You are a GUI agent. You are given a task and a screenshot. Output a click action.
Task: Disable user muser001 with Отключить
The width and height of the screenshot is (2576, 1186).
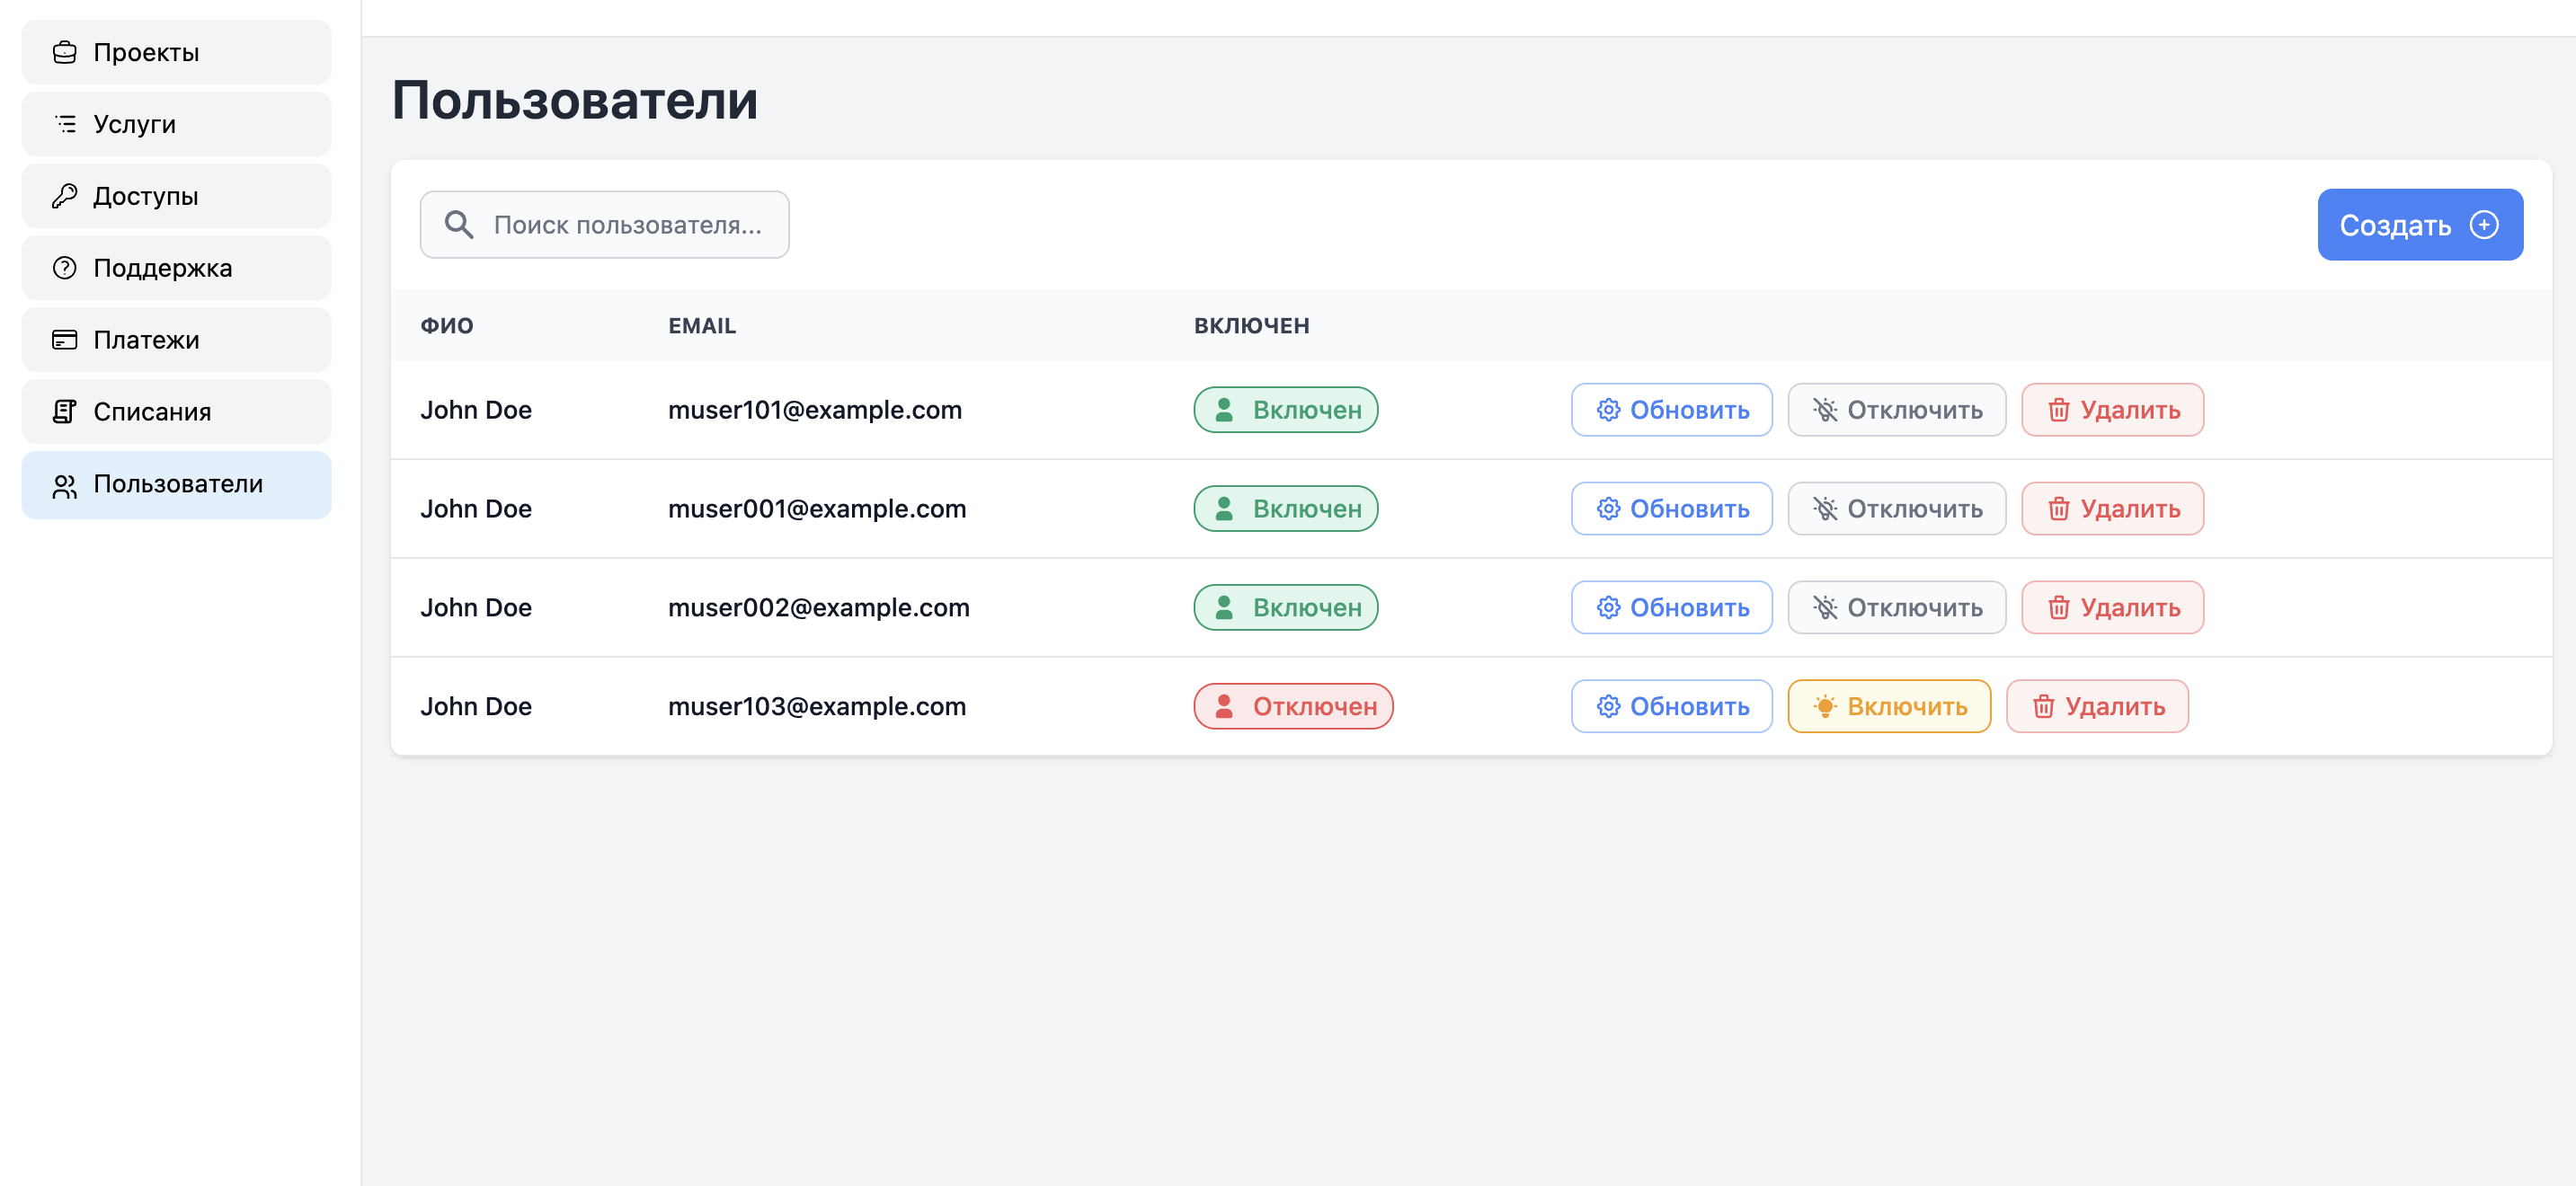1896,509
